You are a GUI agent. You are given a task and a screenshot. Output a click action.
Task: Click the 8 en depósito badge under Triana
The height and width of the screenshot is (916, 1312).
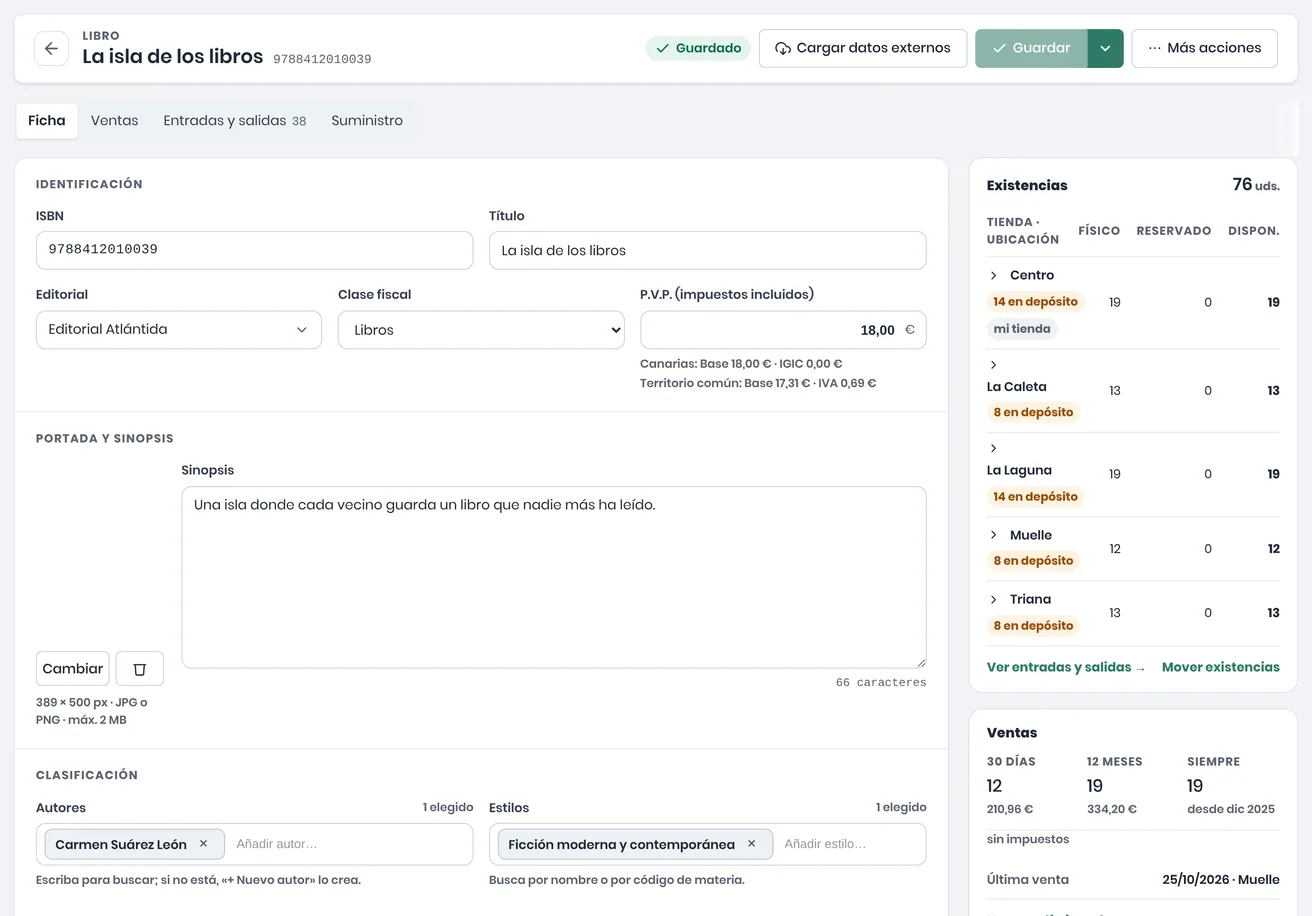point(1033,625)
